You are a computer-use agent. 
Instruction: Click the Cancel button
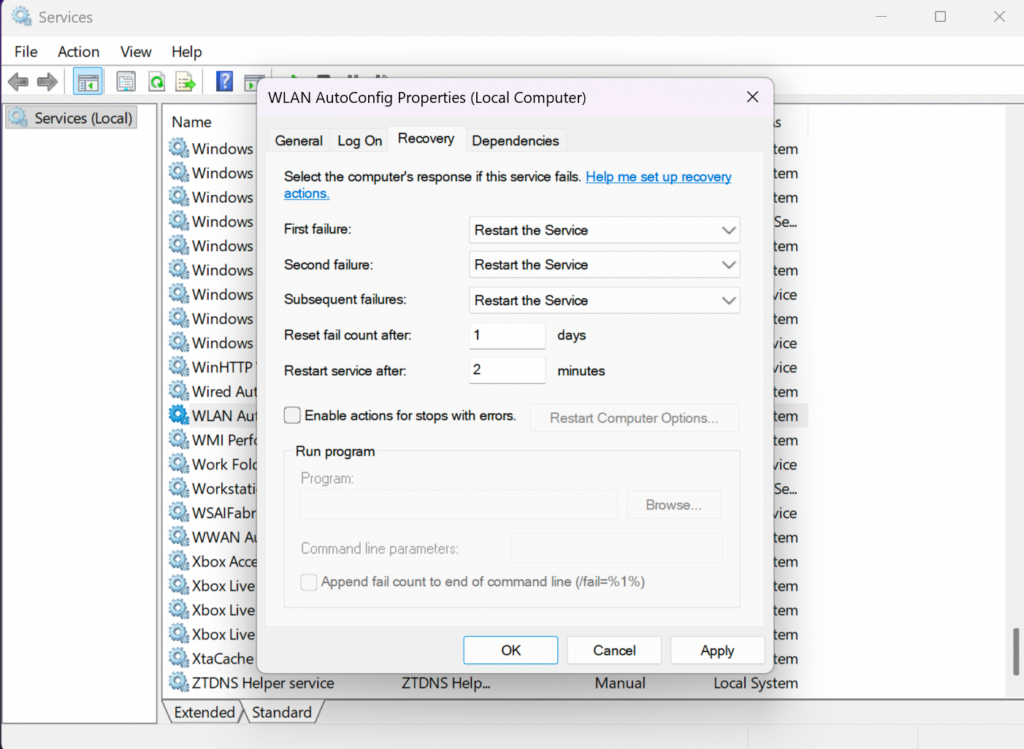tap(614, 650)
